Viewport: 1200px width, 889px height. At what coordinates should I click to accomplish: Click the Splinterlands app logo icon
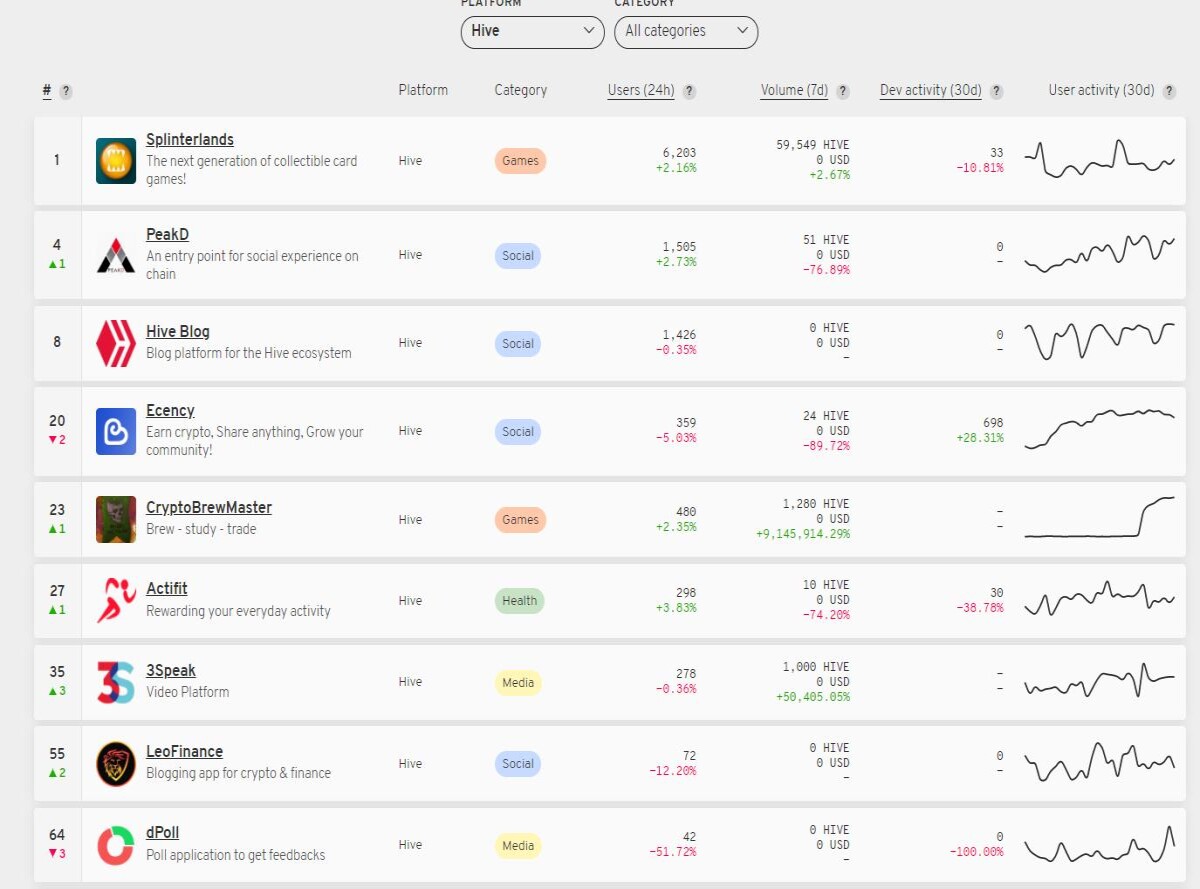pyautogui.click(x=116, y=161)
